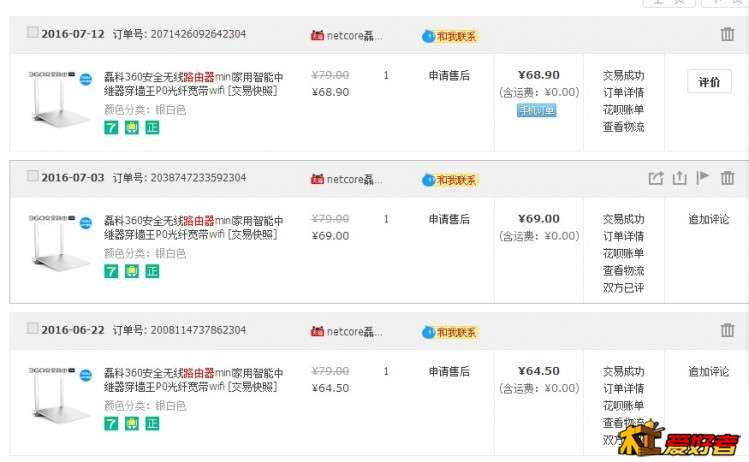This screenshot has width=749, height=462.
Task: Tick the checkbox for order 2016-07-03
Action: point(32,176)
